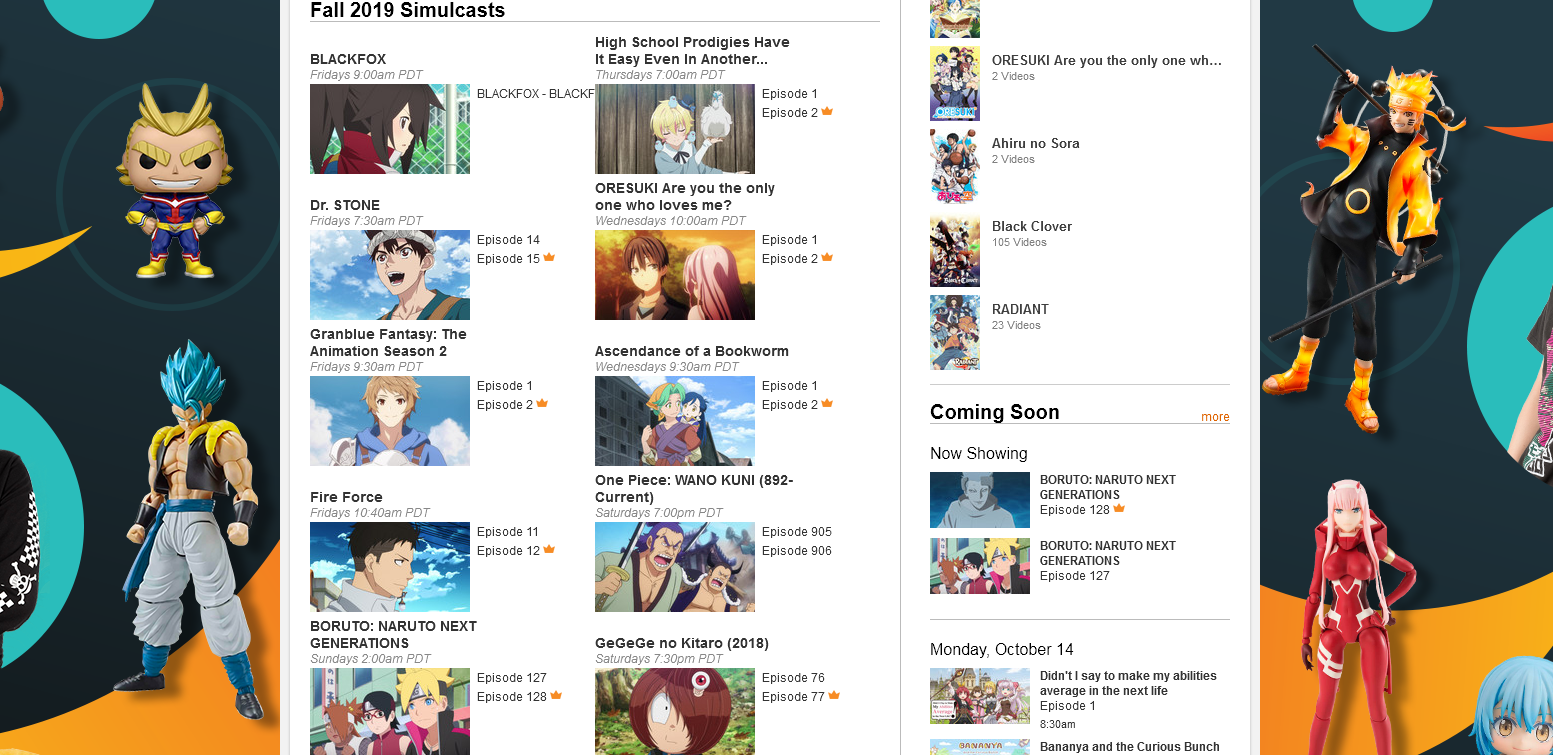Image resolution: width=1553 pixels, height=755 pixels.
Task: Open One Piece WANO KUNI Episode 905
Action: point(796,532)
